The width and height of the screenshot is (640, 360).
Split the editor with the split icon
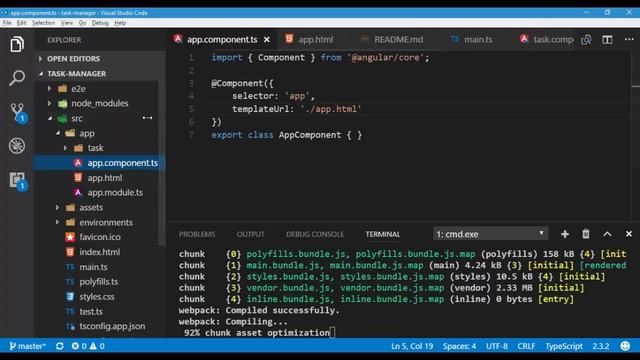(x=607, y=40)
